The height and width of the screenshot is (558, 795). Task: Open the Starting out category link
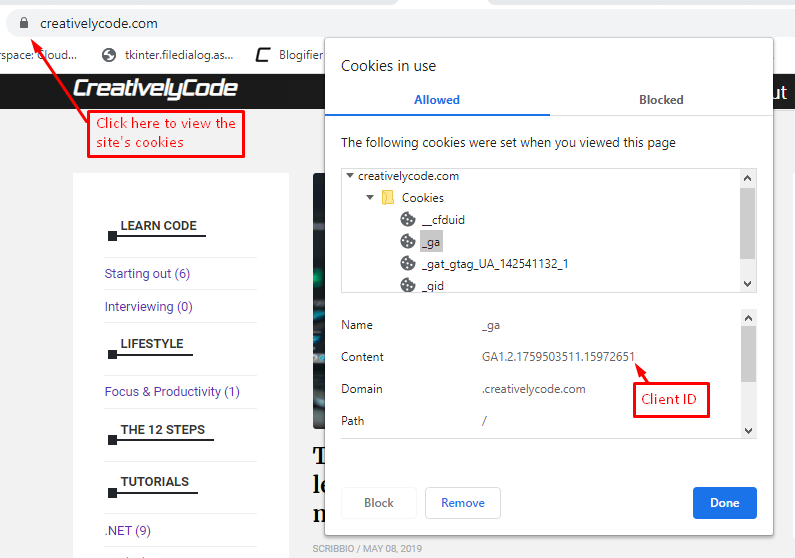[x=147, y=274]
